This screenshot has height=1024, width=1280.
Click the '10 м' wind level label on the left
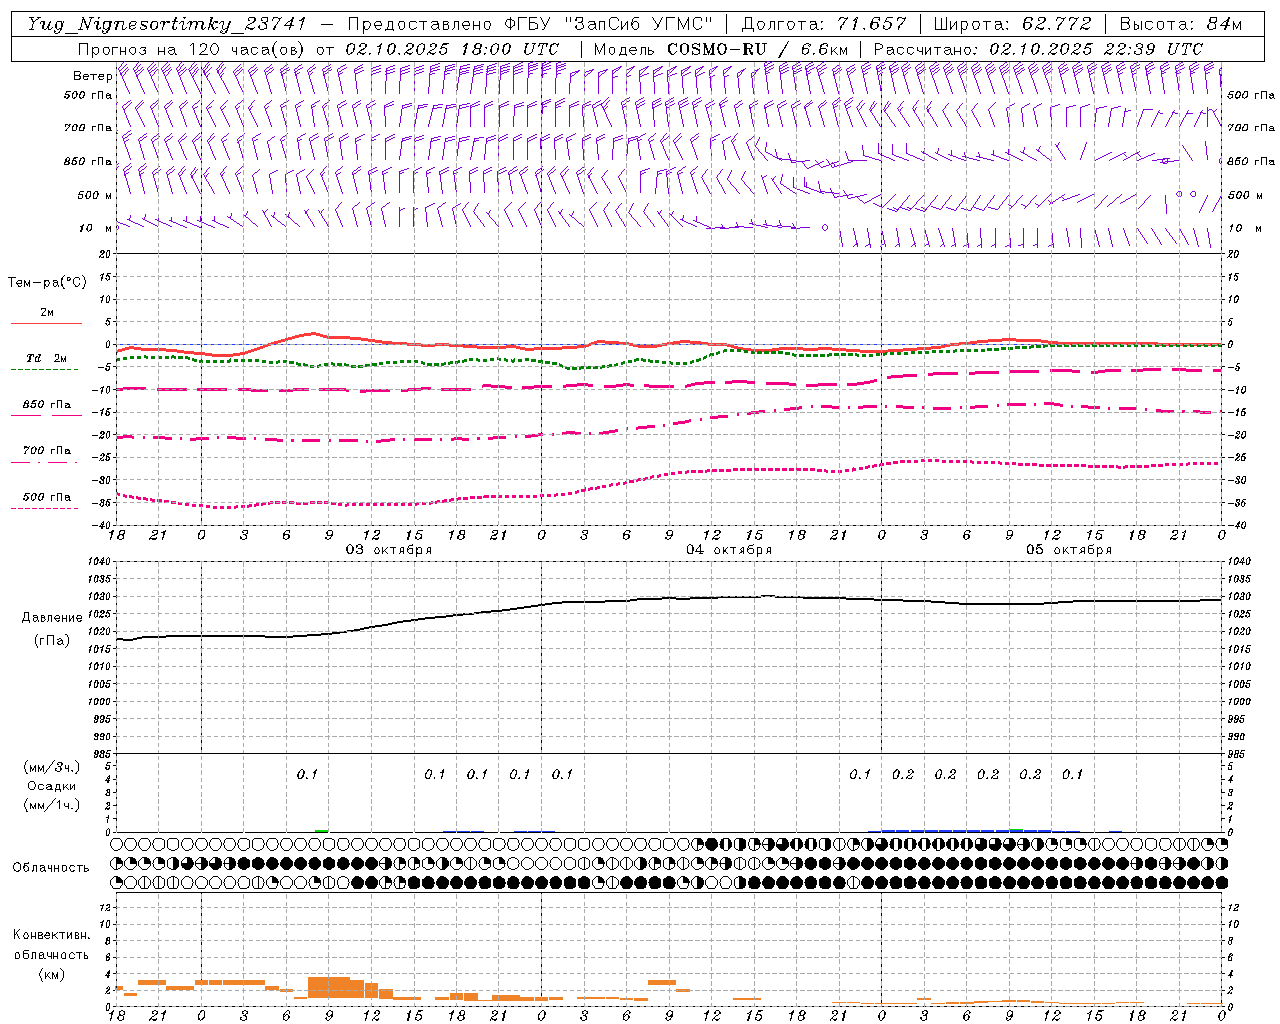(95, 228)
